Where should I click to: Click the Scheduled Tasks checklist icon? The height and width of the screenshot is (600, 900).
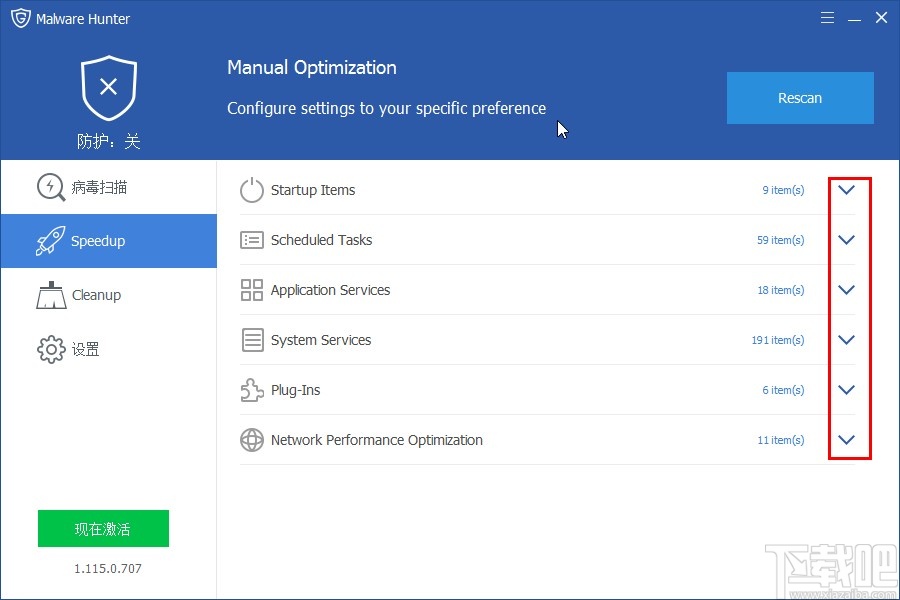[x=251, y=240]
